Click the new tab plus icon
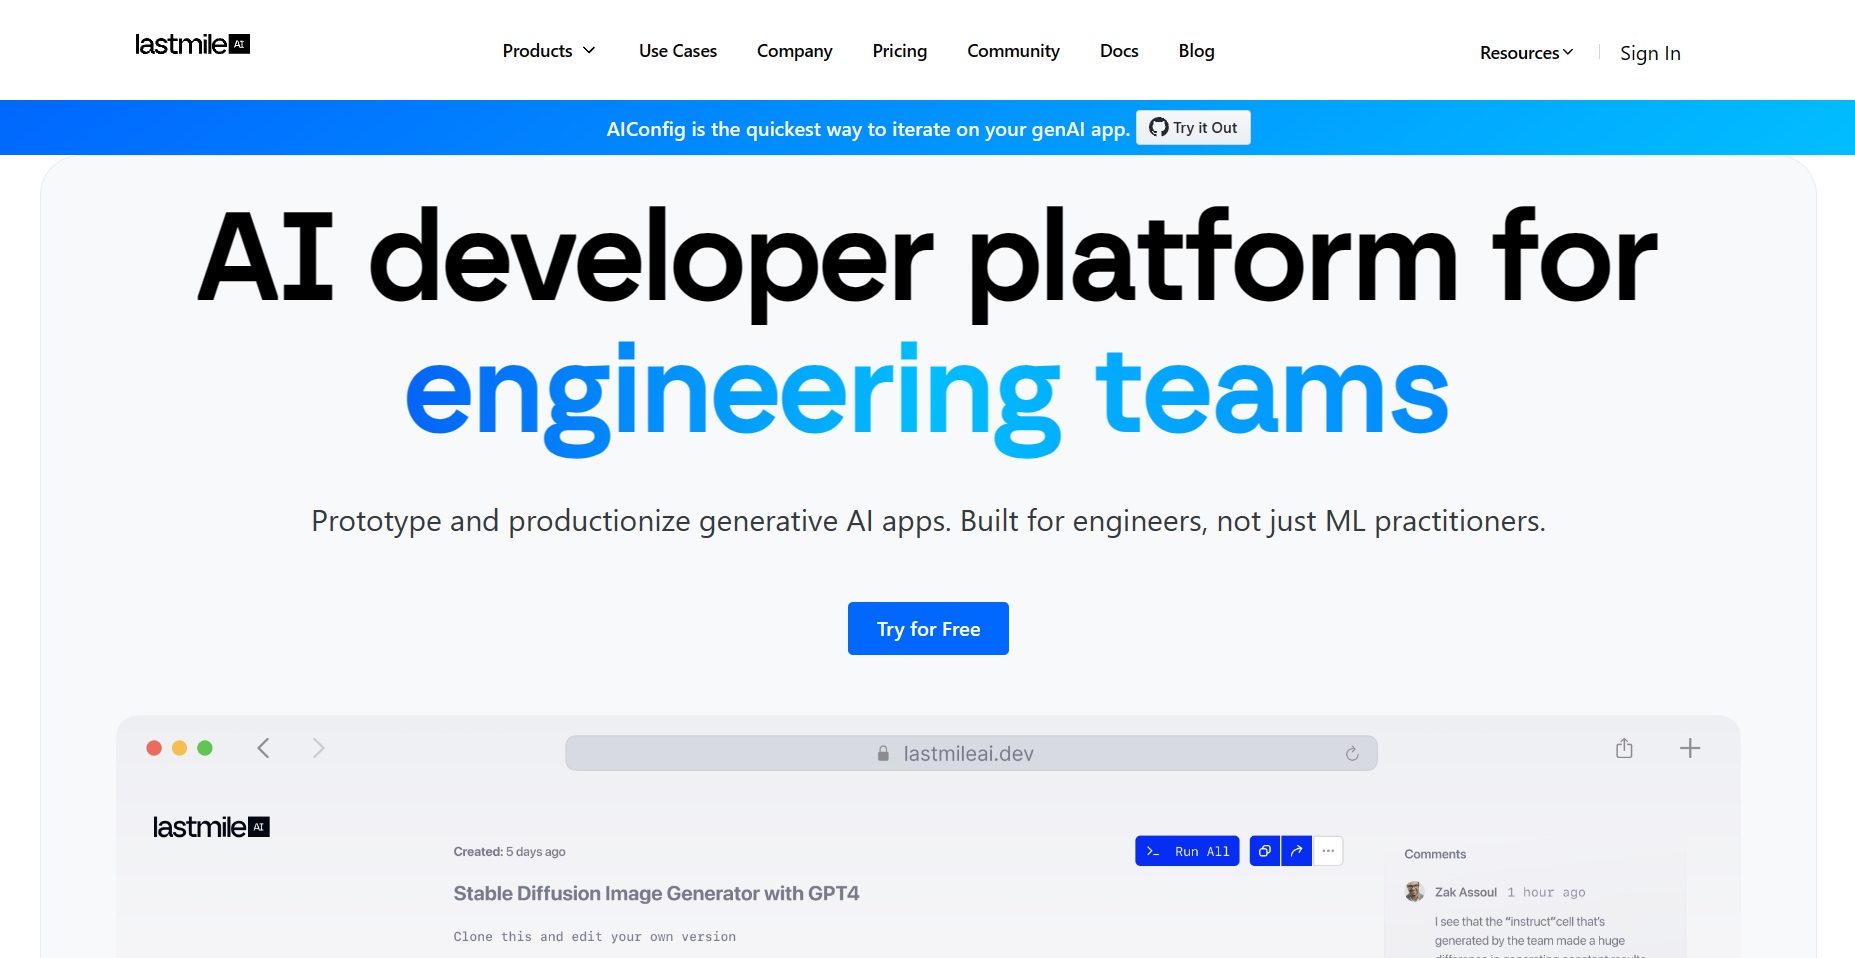Image resolution: width=1855 pixels, height=958 pixels. [1690, 748]
